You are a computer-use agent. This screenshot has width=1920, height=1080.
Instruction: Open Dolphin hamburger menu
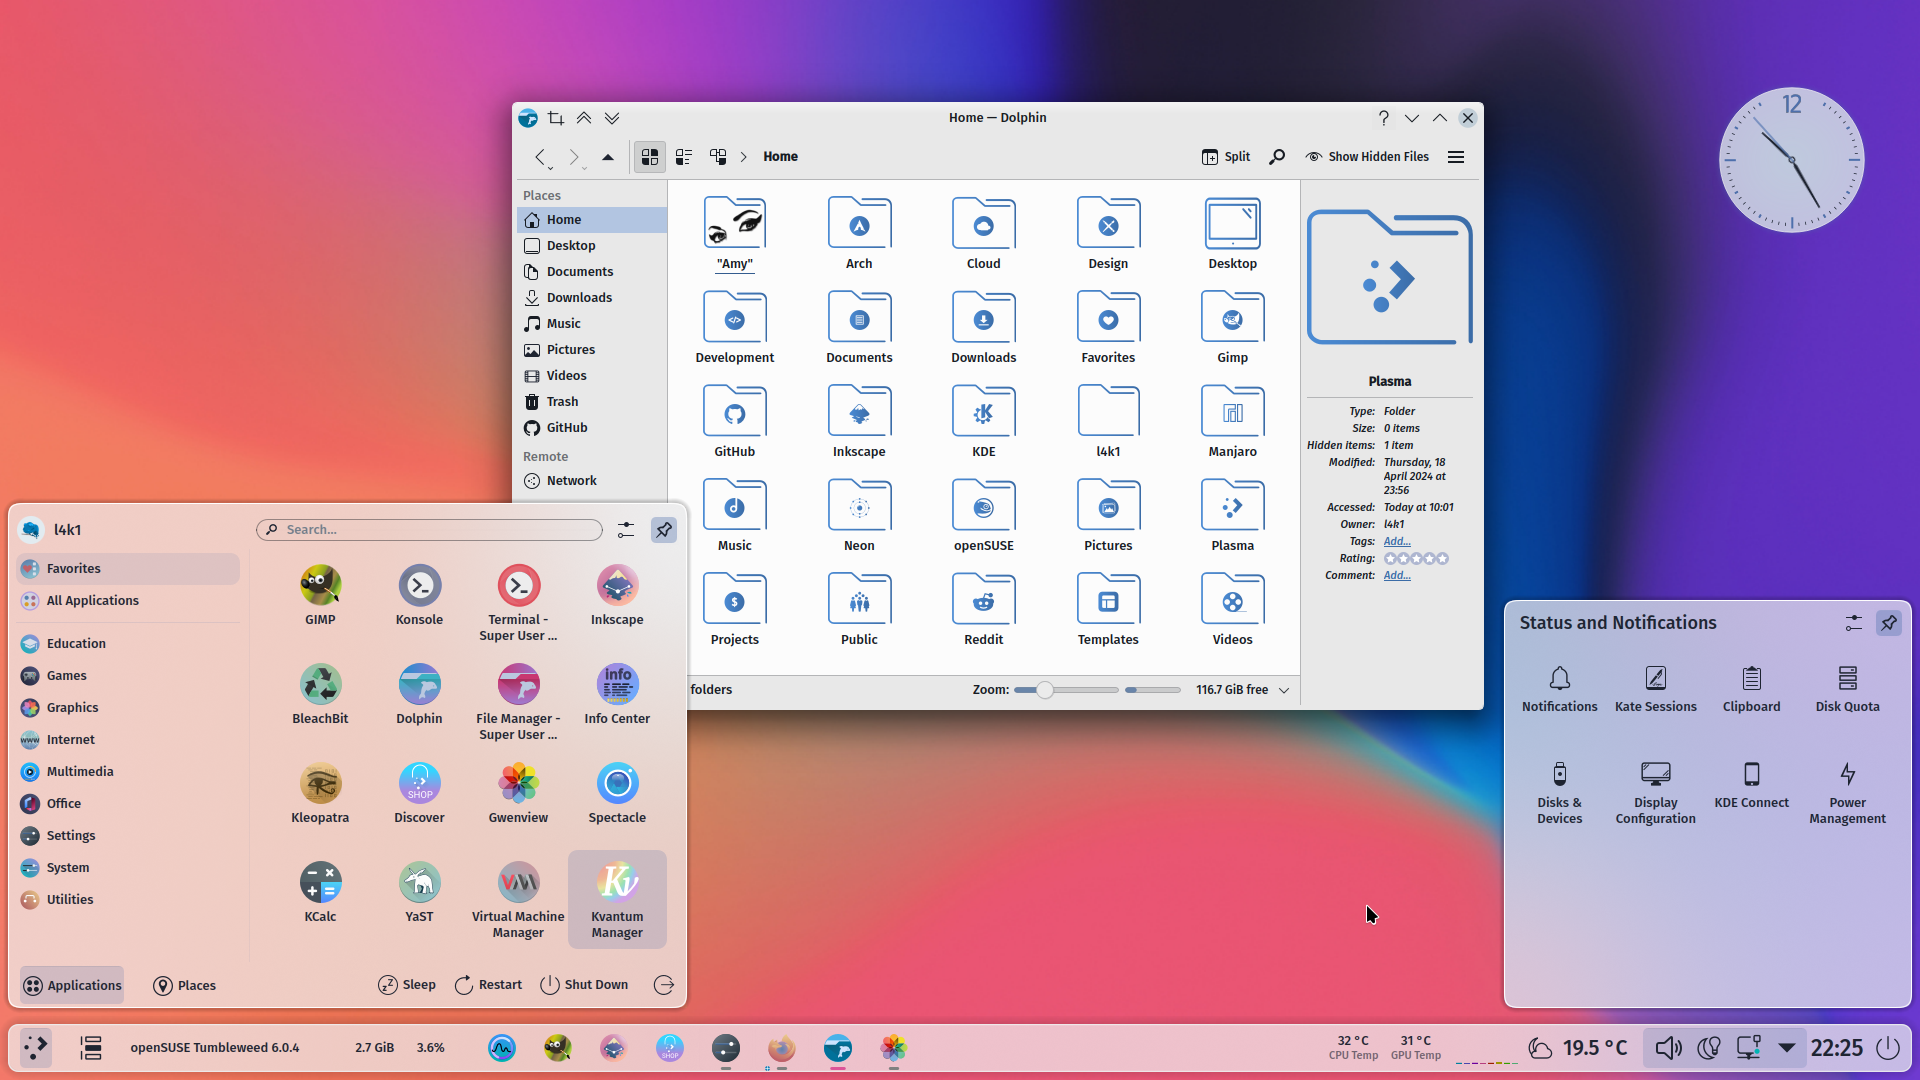pos(1456,157)
